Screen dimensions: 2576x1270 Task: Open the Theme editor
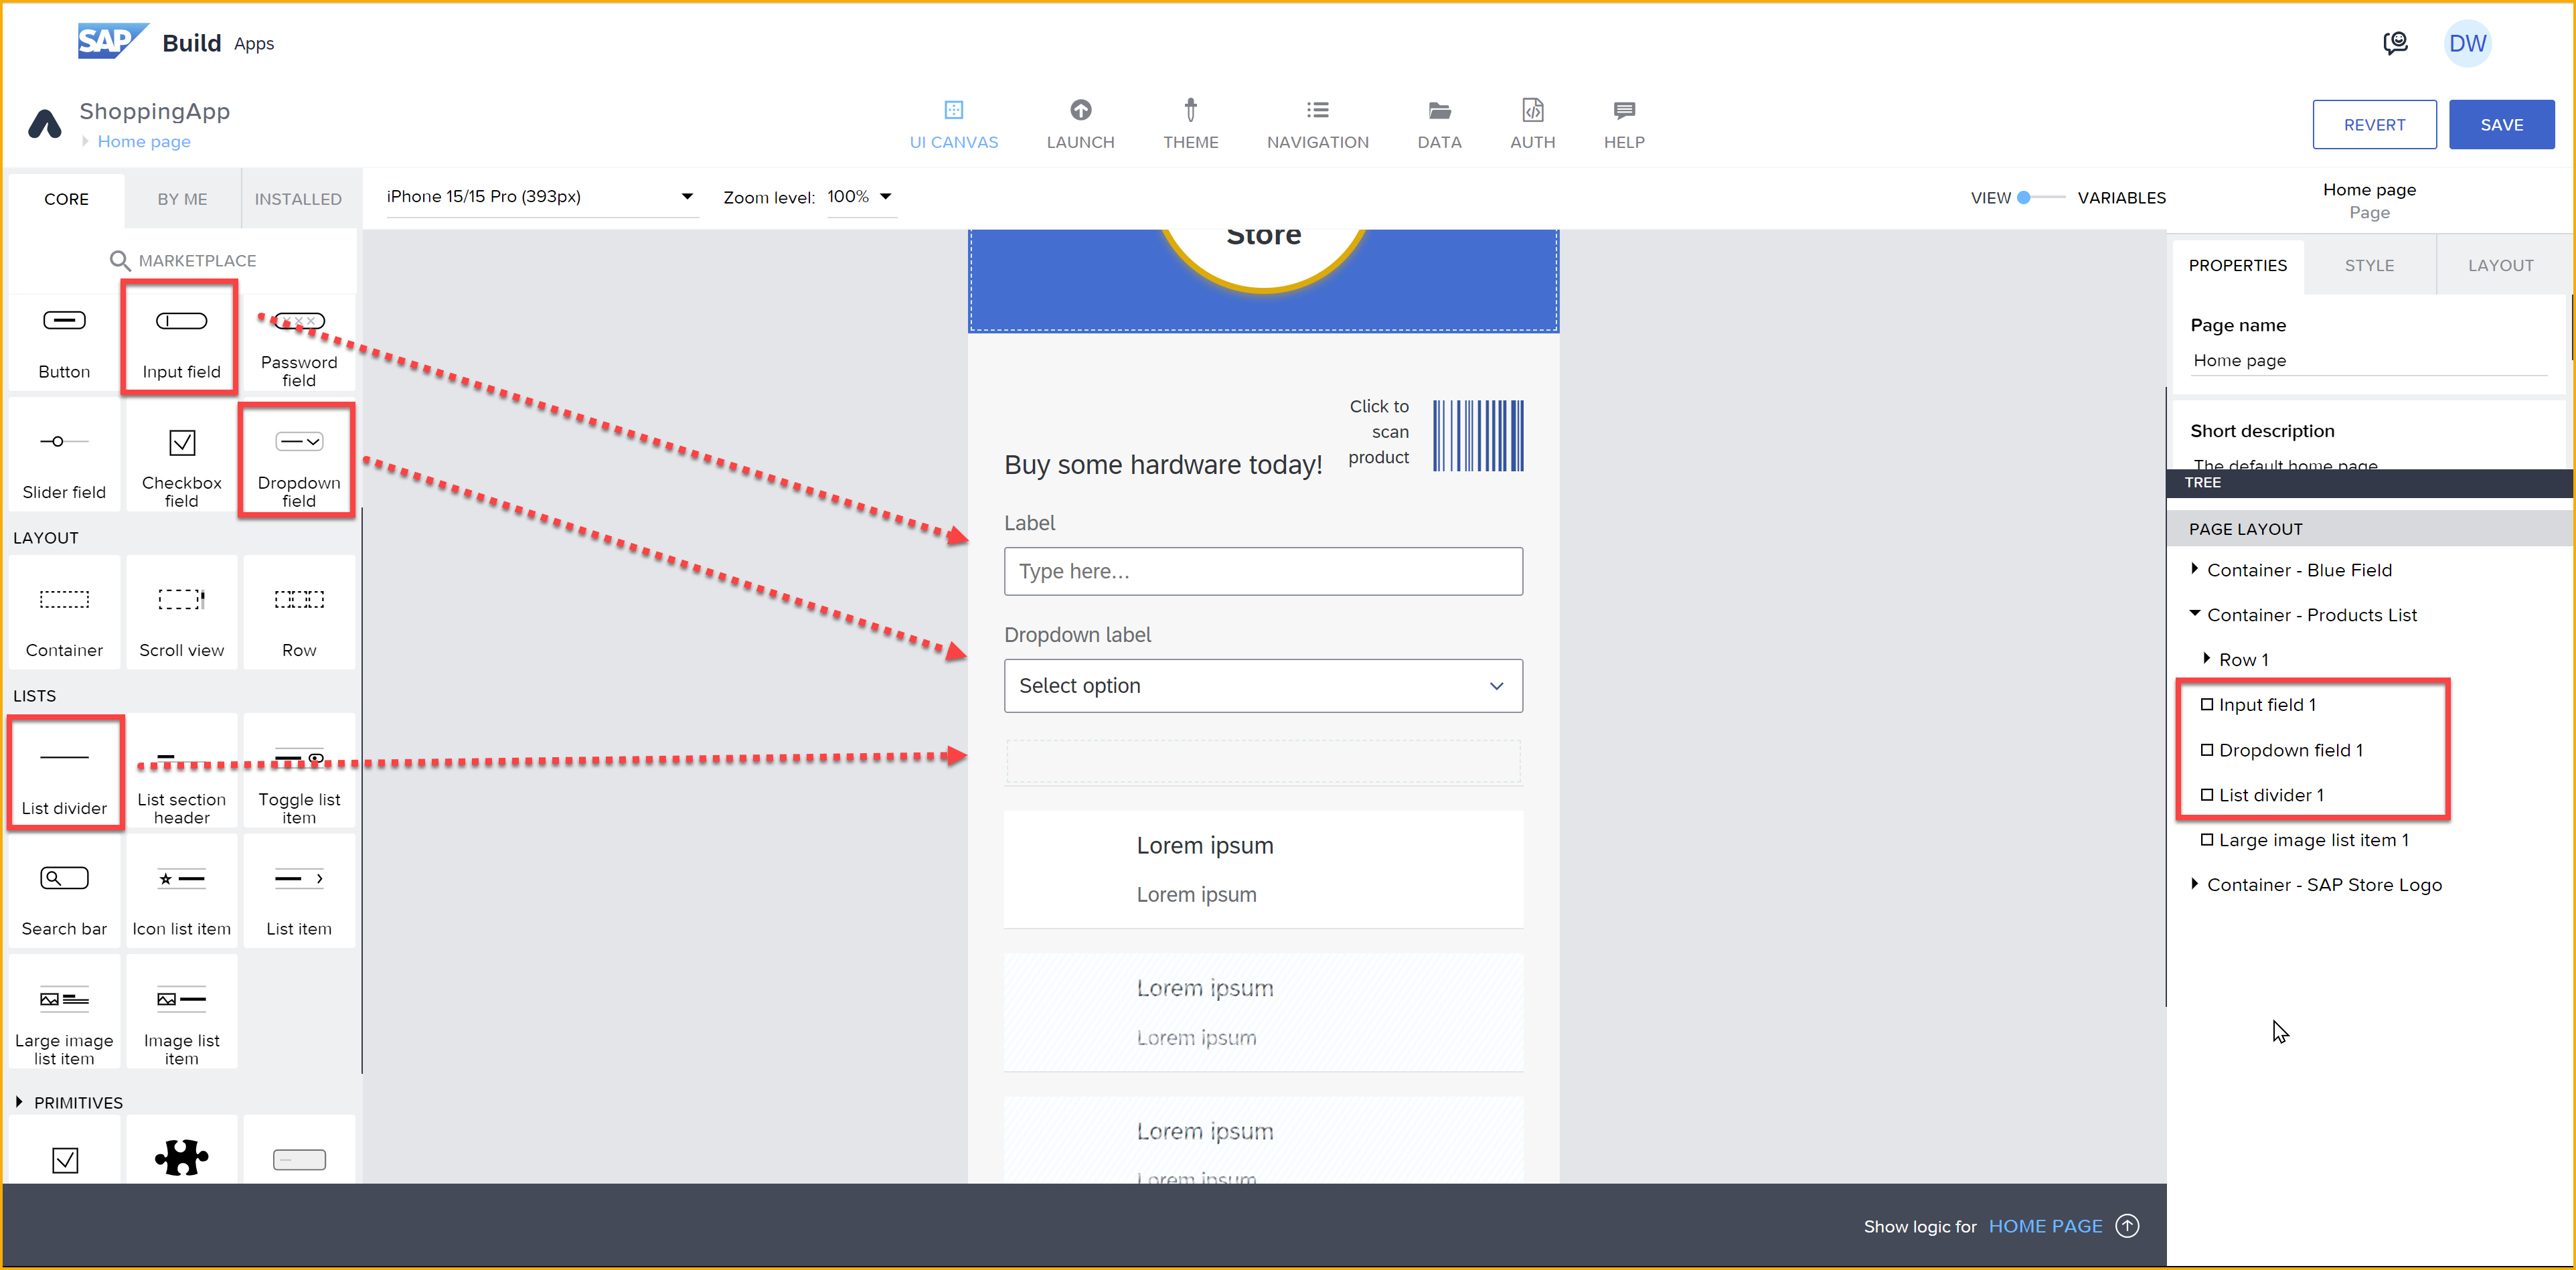tap(1190, 125)
